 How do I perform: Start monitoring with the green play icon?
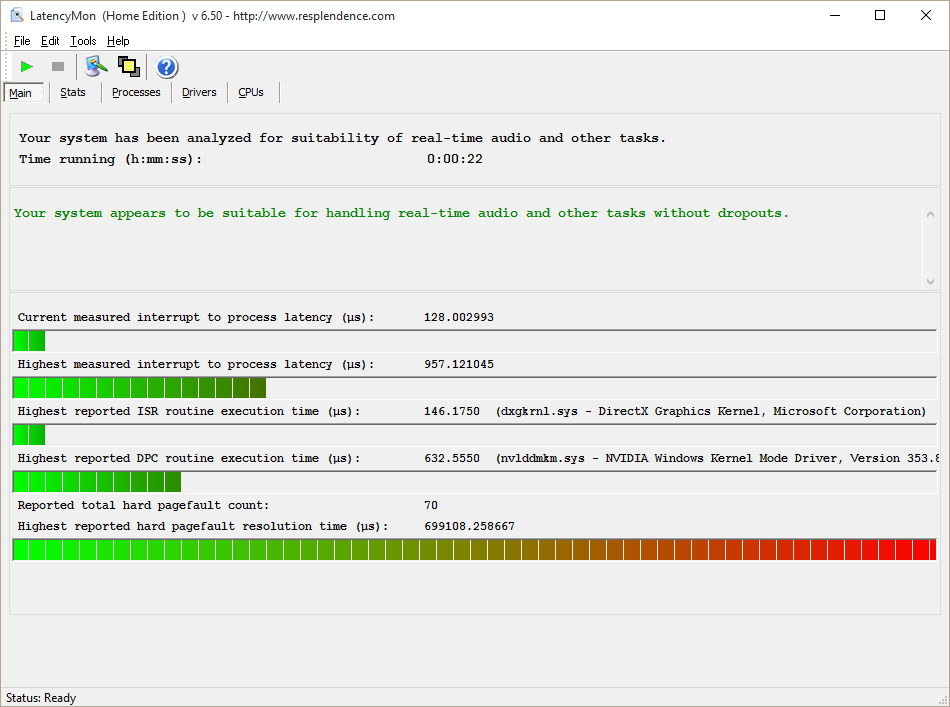[x=27, y=67]
